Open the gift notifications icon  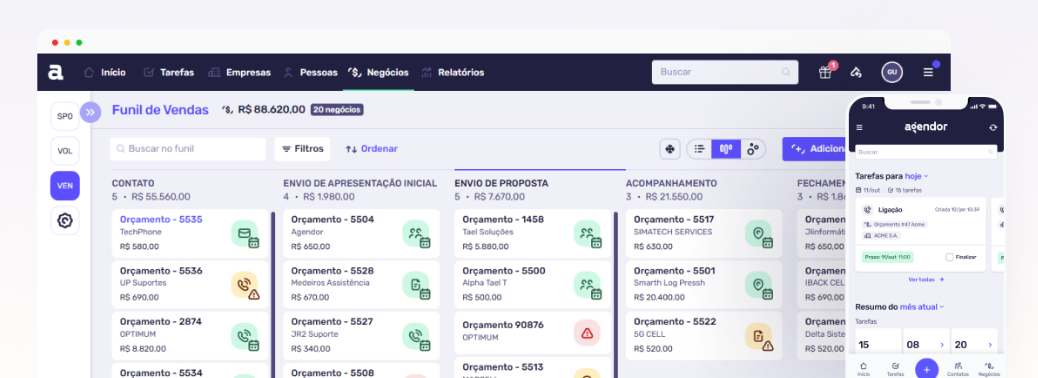pyautogui.click(x=825, y=72)
